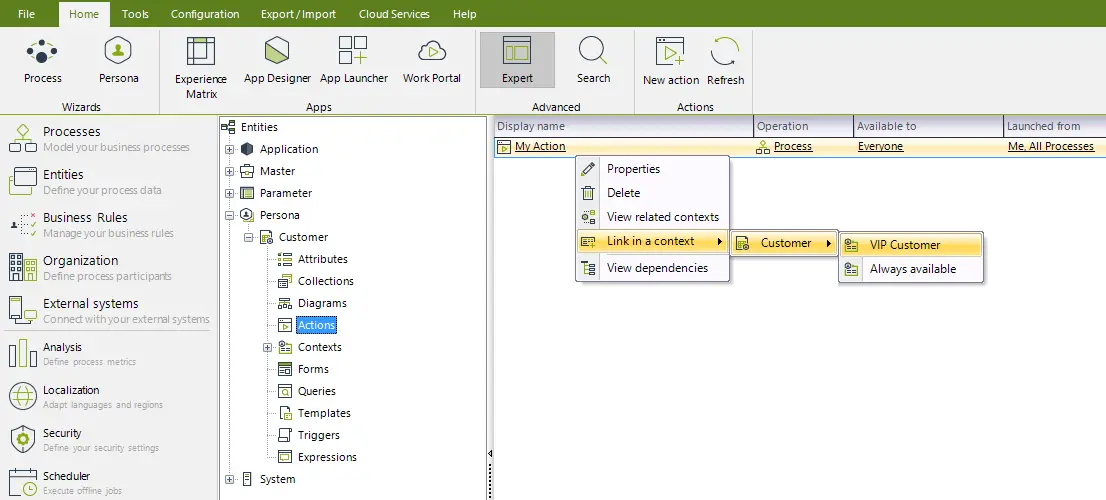Click the My Action link

tap(540, 147)
